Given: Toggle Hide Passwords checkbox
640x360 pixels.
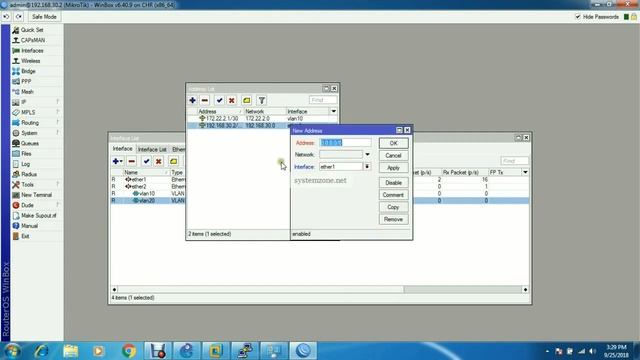Looking at the screenshot, I should click(x=578, y=17).
